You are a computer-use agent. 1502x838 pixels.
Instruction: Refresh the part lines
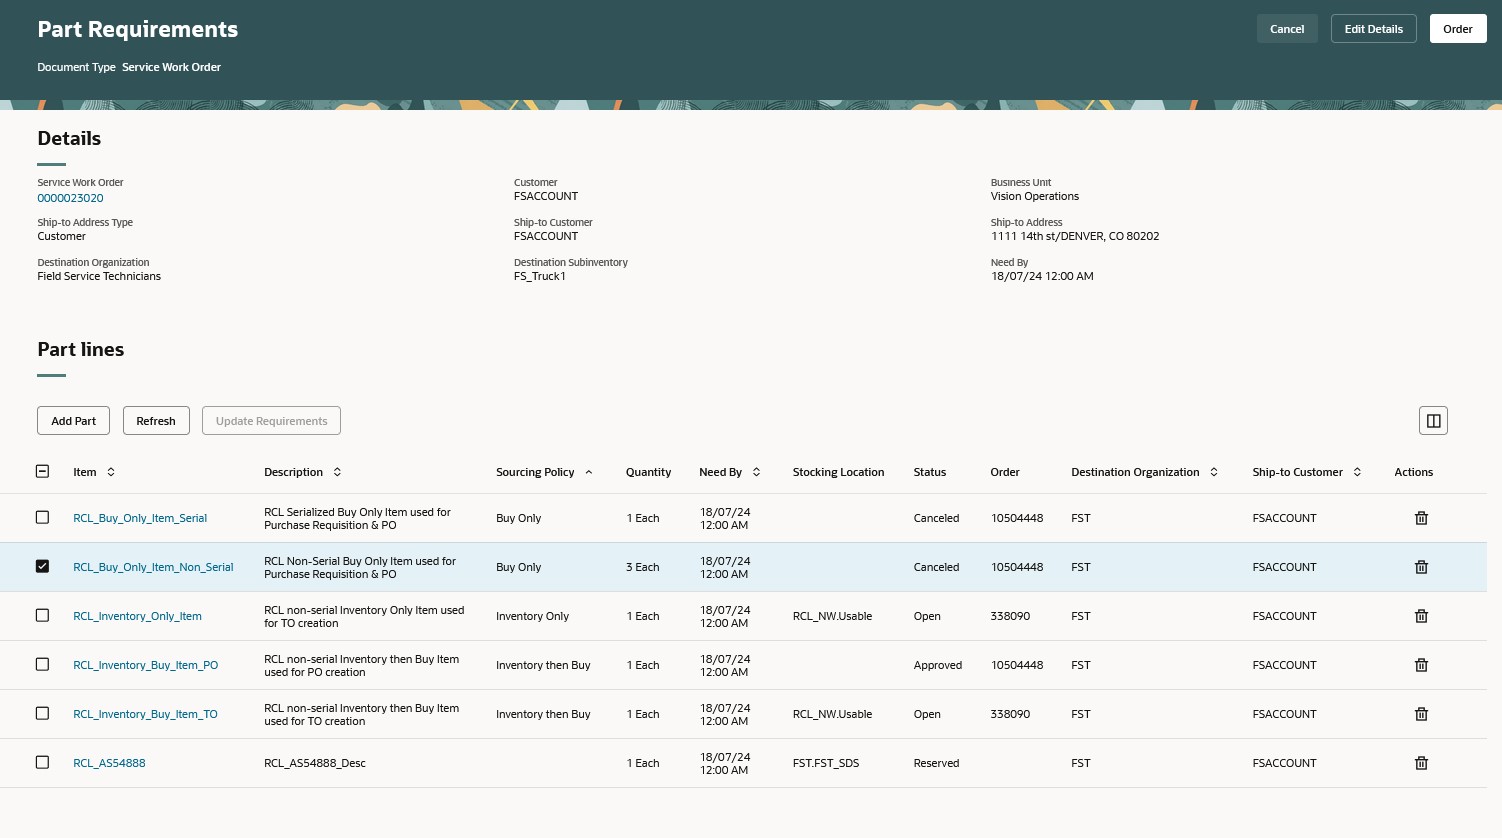pos(156,421)
